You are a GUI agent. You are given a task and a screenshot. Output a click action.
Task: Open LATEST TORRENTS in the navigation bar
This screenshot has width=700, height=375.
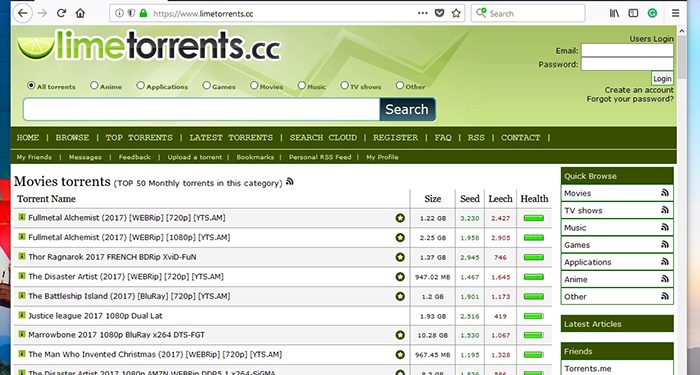pyautogui.click(x=231, y=138)
